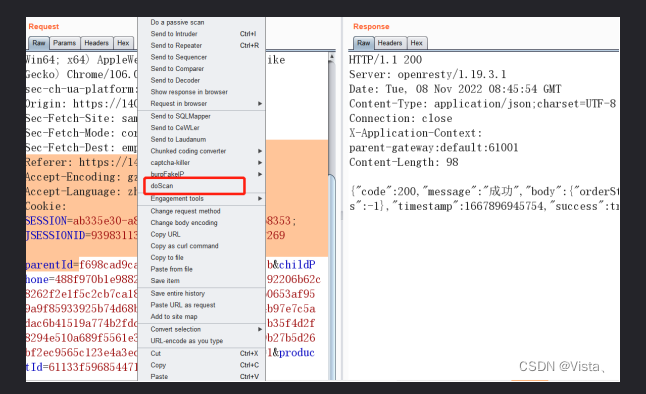This screenshot has height=394, width=646.
Task: Expand Request in browser submenu
Action: (201, 103)
